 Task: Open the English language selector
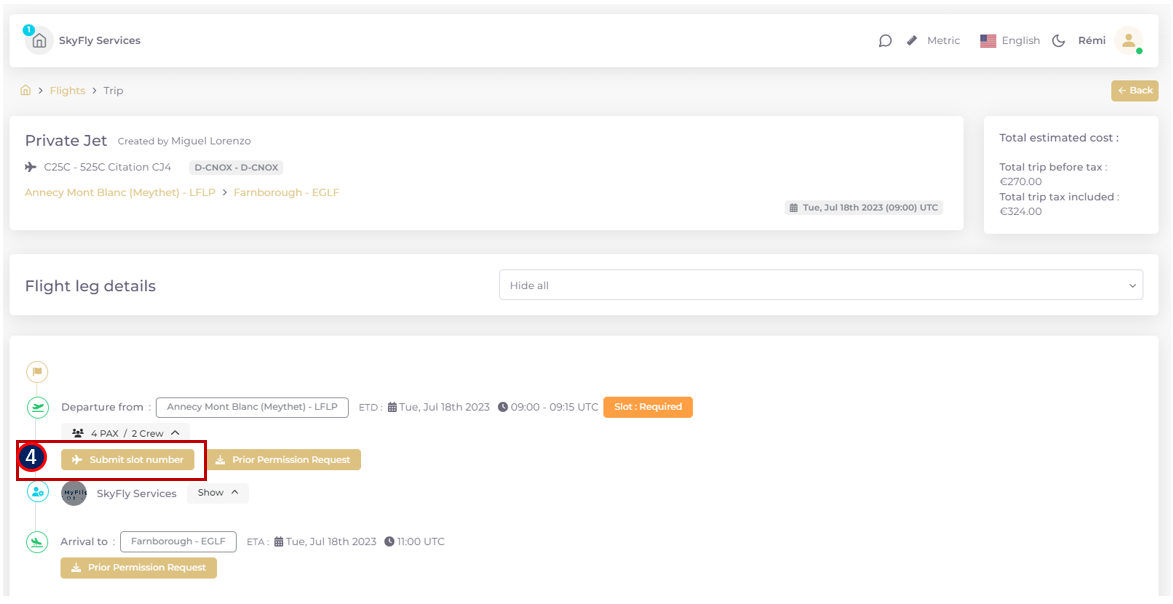coord(1010,41)
